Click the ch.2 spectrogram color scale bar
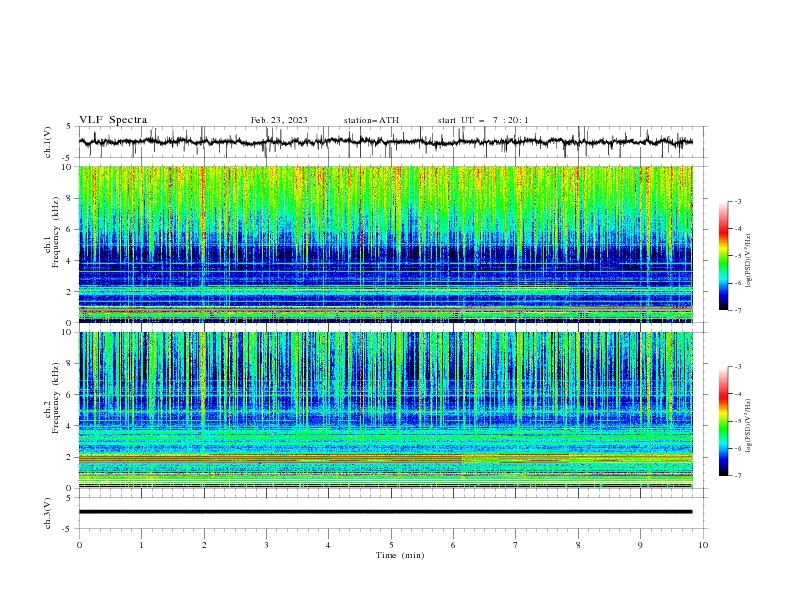The height and width of the screenshot is (612, 792). point(723,421)
